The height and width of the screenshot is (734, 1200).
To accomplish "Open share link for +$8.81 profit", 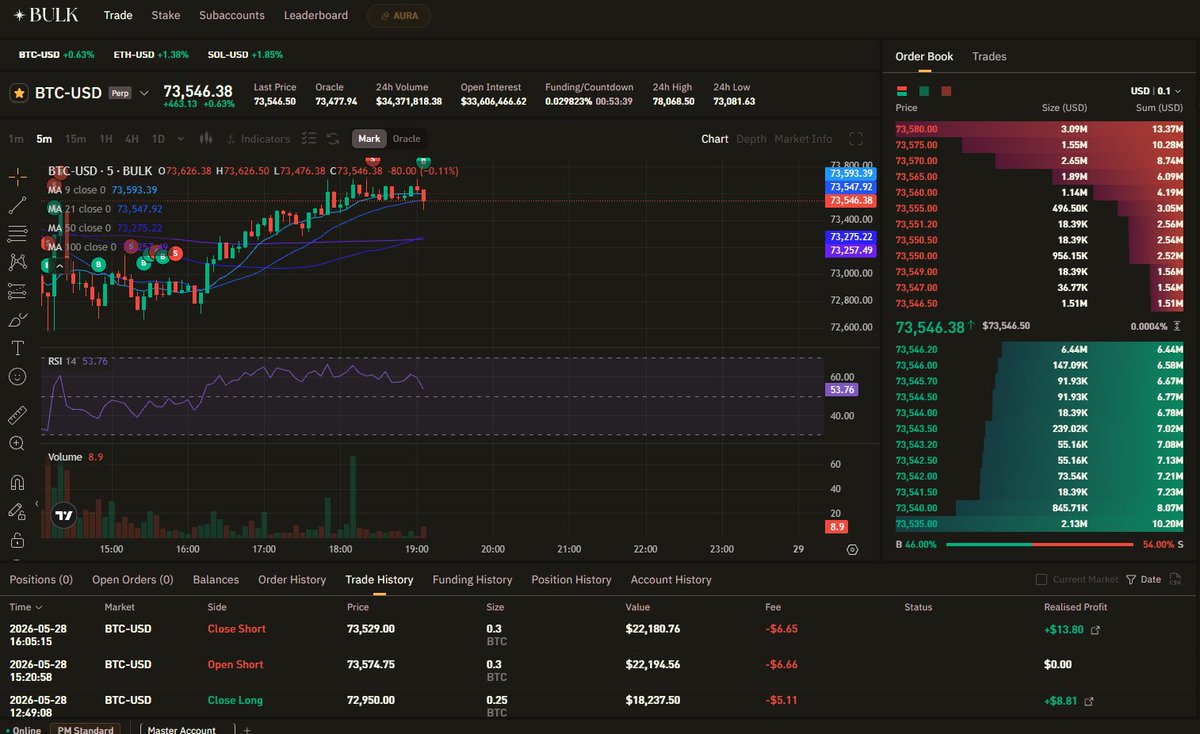I will (1089, 701).
